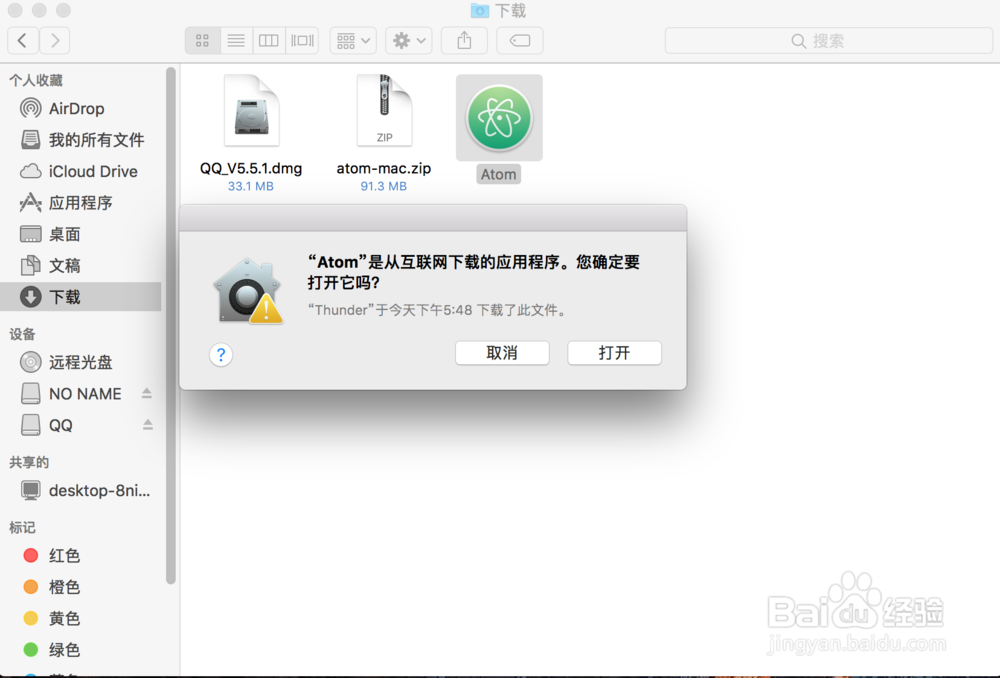Screen dimensions: 1000x678
Task: Confirm opening Atom with 打开
Action: pos(614,352)
